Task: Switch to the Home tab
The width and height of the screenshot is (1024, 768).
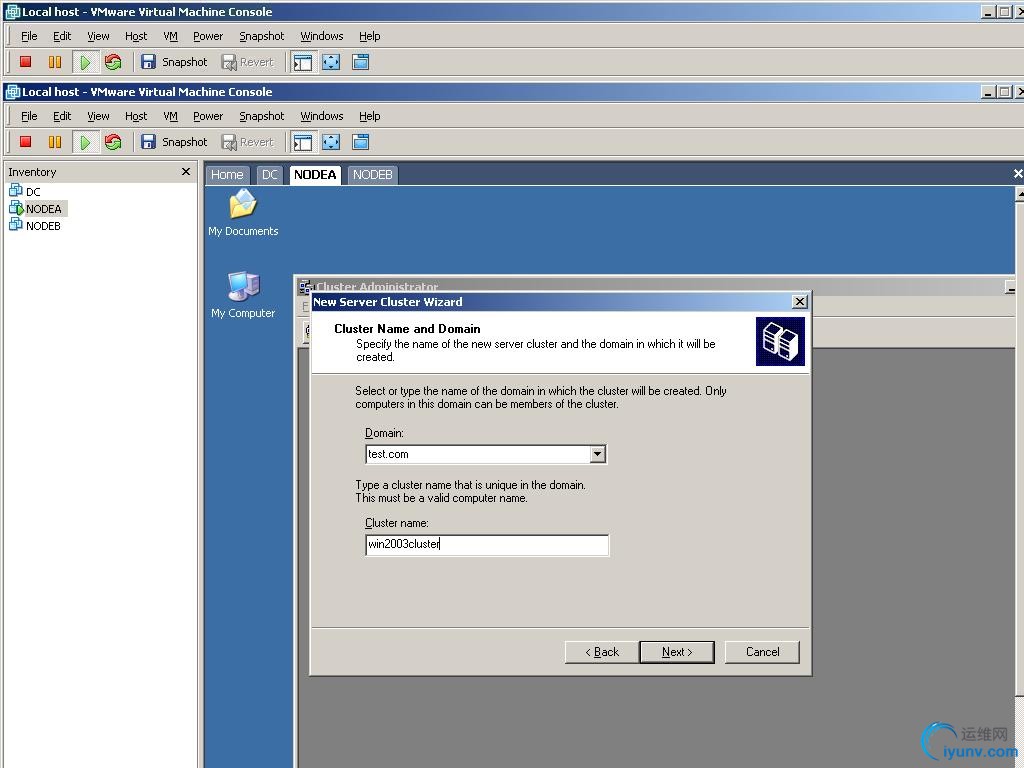Action: point(227,174)
